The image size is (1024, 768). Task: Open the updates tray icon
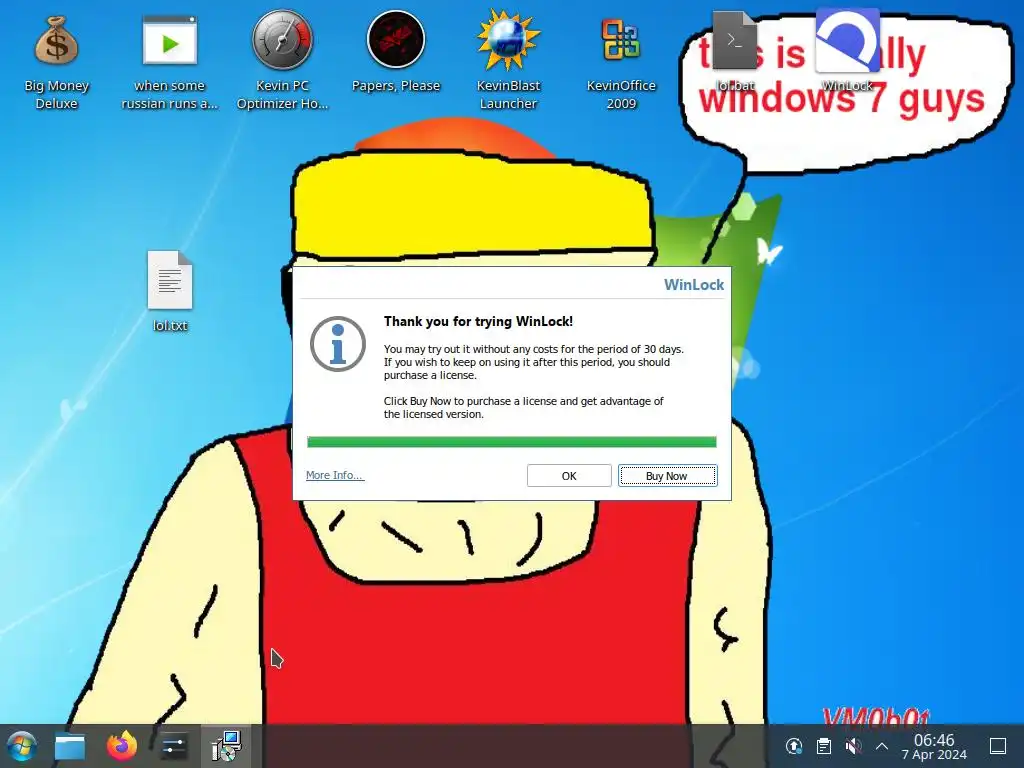(793, 746)
